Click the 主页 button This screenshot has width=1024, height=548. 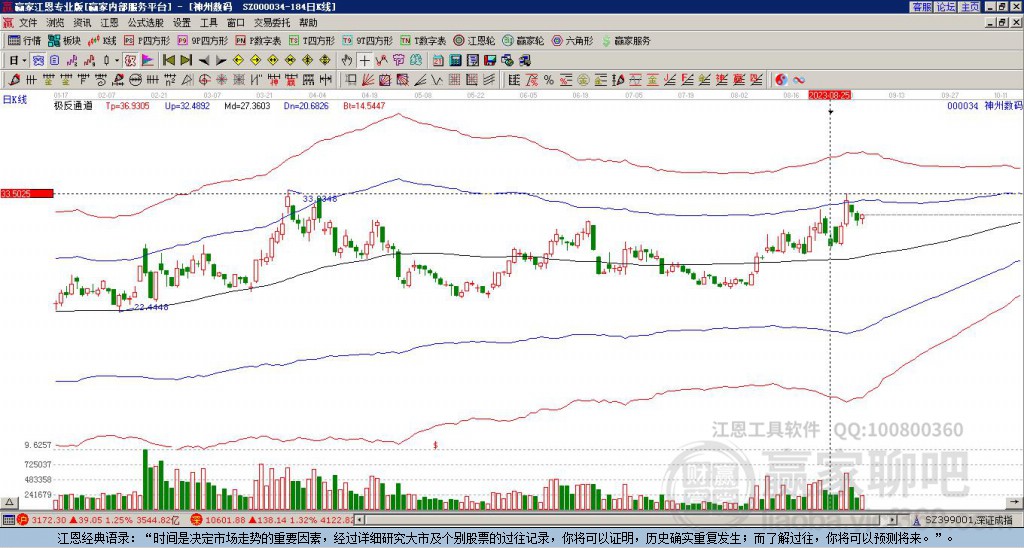(969, 7)
